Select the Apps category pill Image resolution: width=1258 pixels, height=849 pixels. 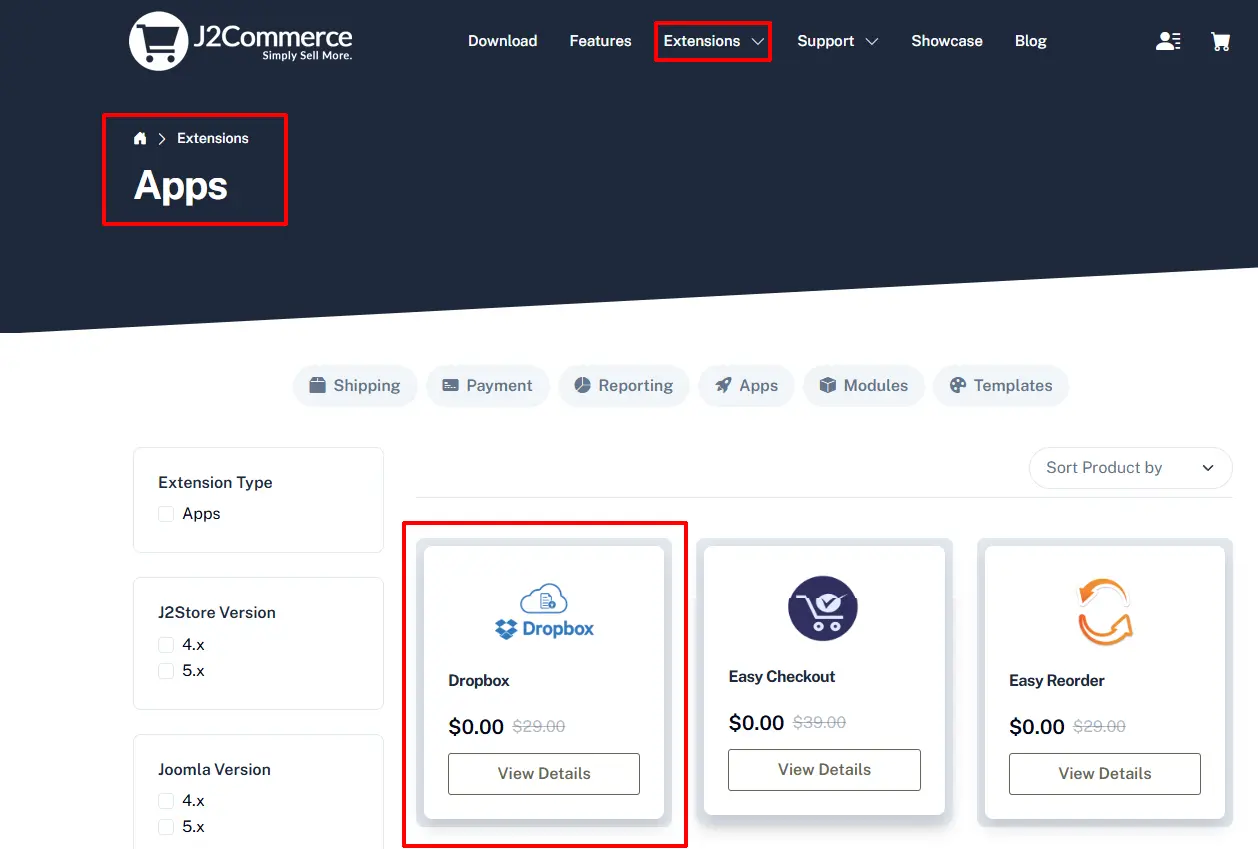746,385
